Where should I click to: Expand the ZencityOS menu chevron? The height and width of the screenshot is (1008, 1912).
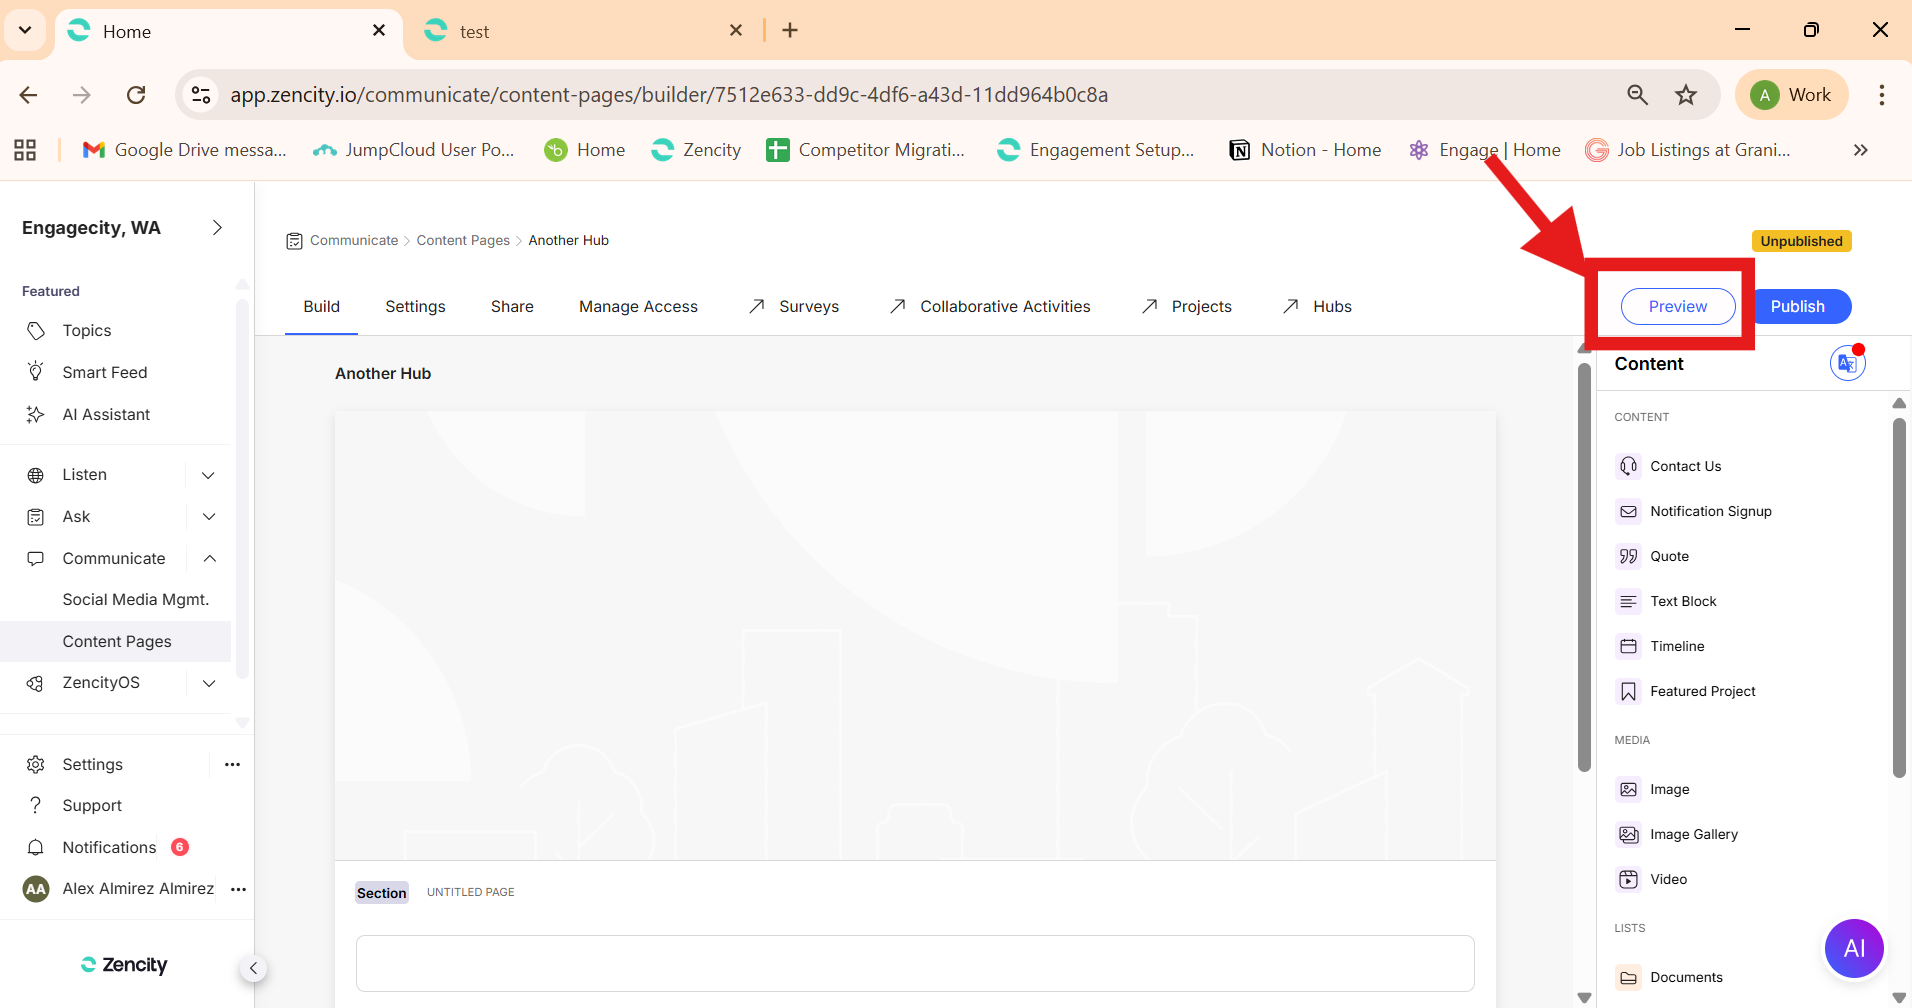[x=209, y=683]
